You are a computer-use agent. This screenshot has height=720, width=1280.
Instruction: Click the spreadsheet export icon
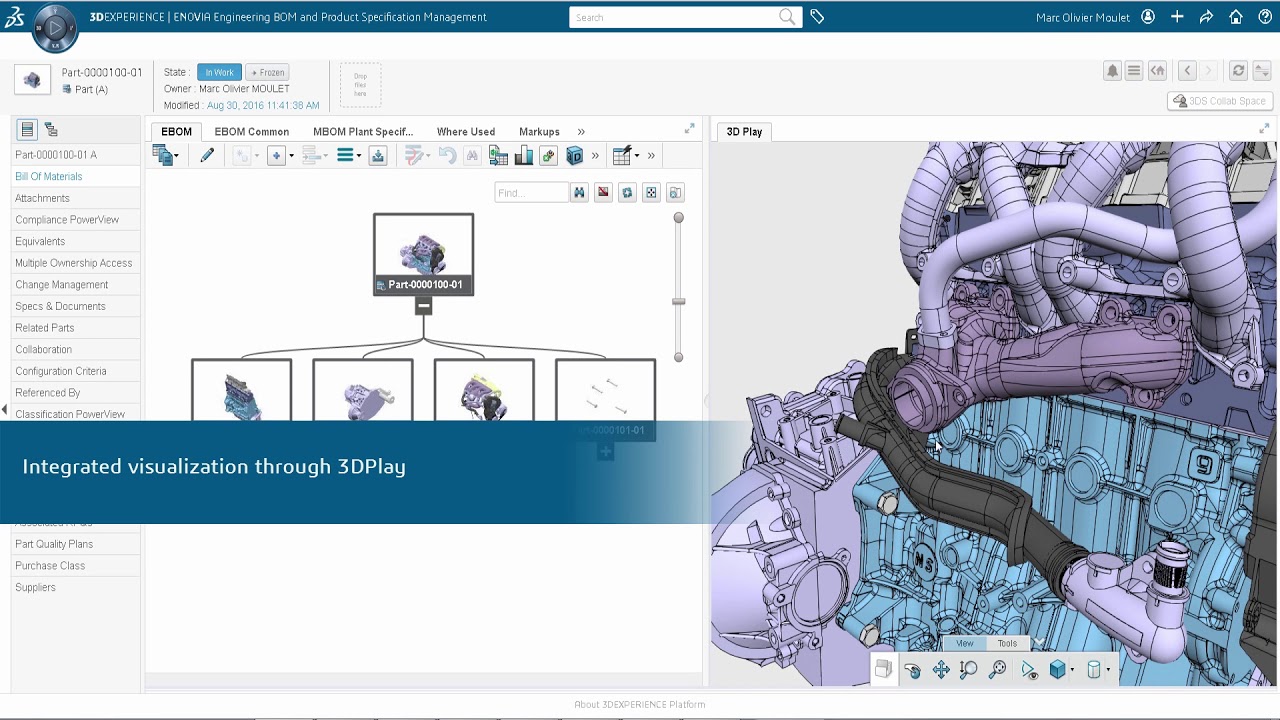(498, 156)
